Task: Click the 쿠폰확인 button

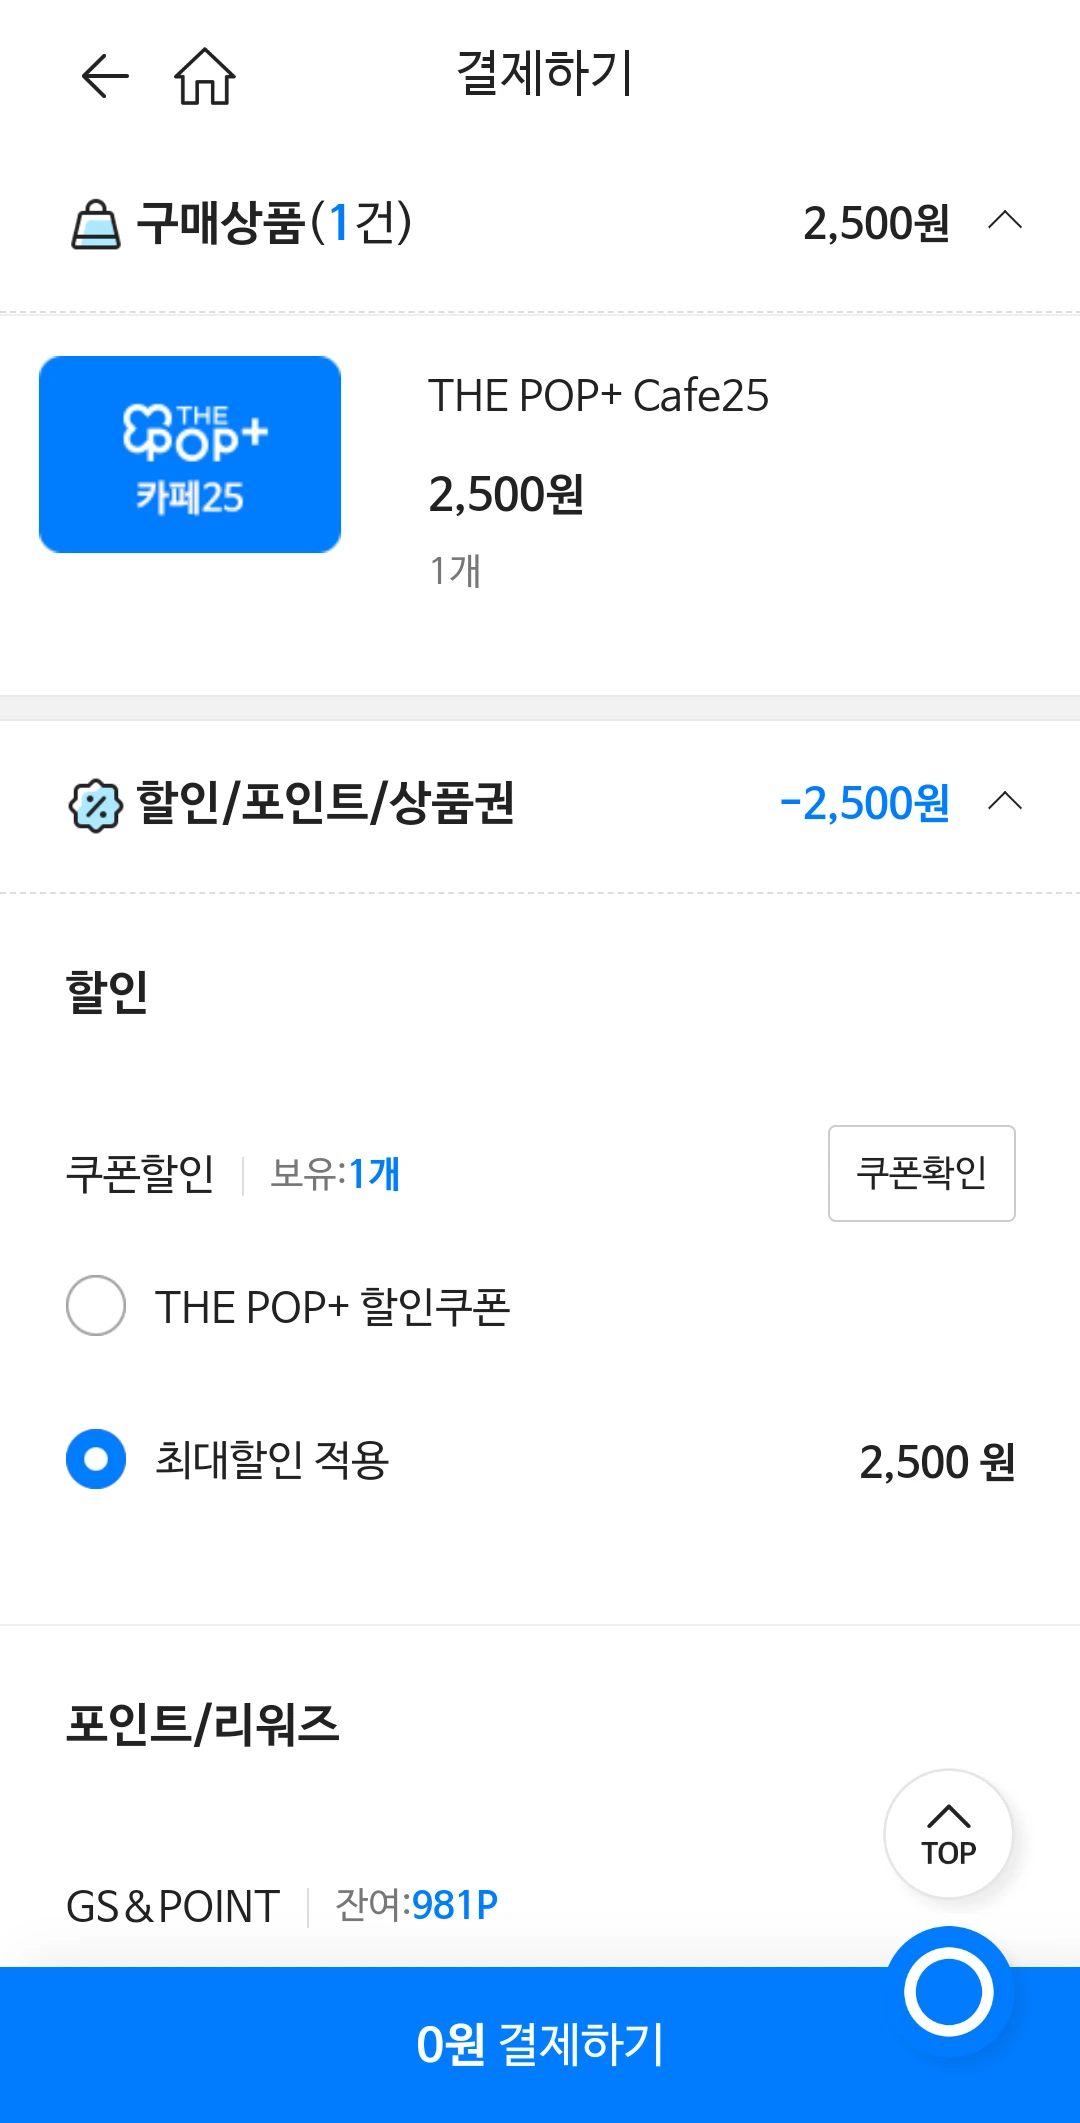Action: click(x=922, y=1173)
